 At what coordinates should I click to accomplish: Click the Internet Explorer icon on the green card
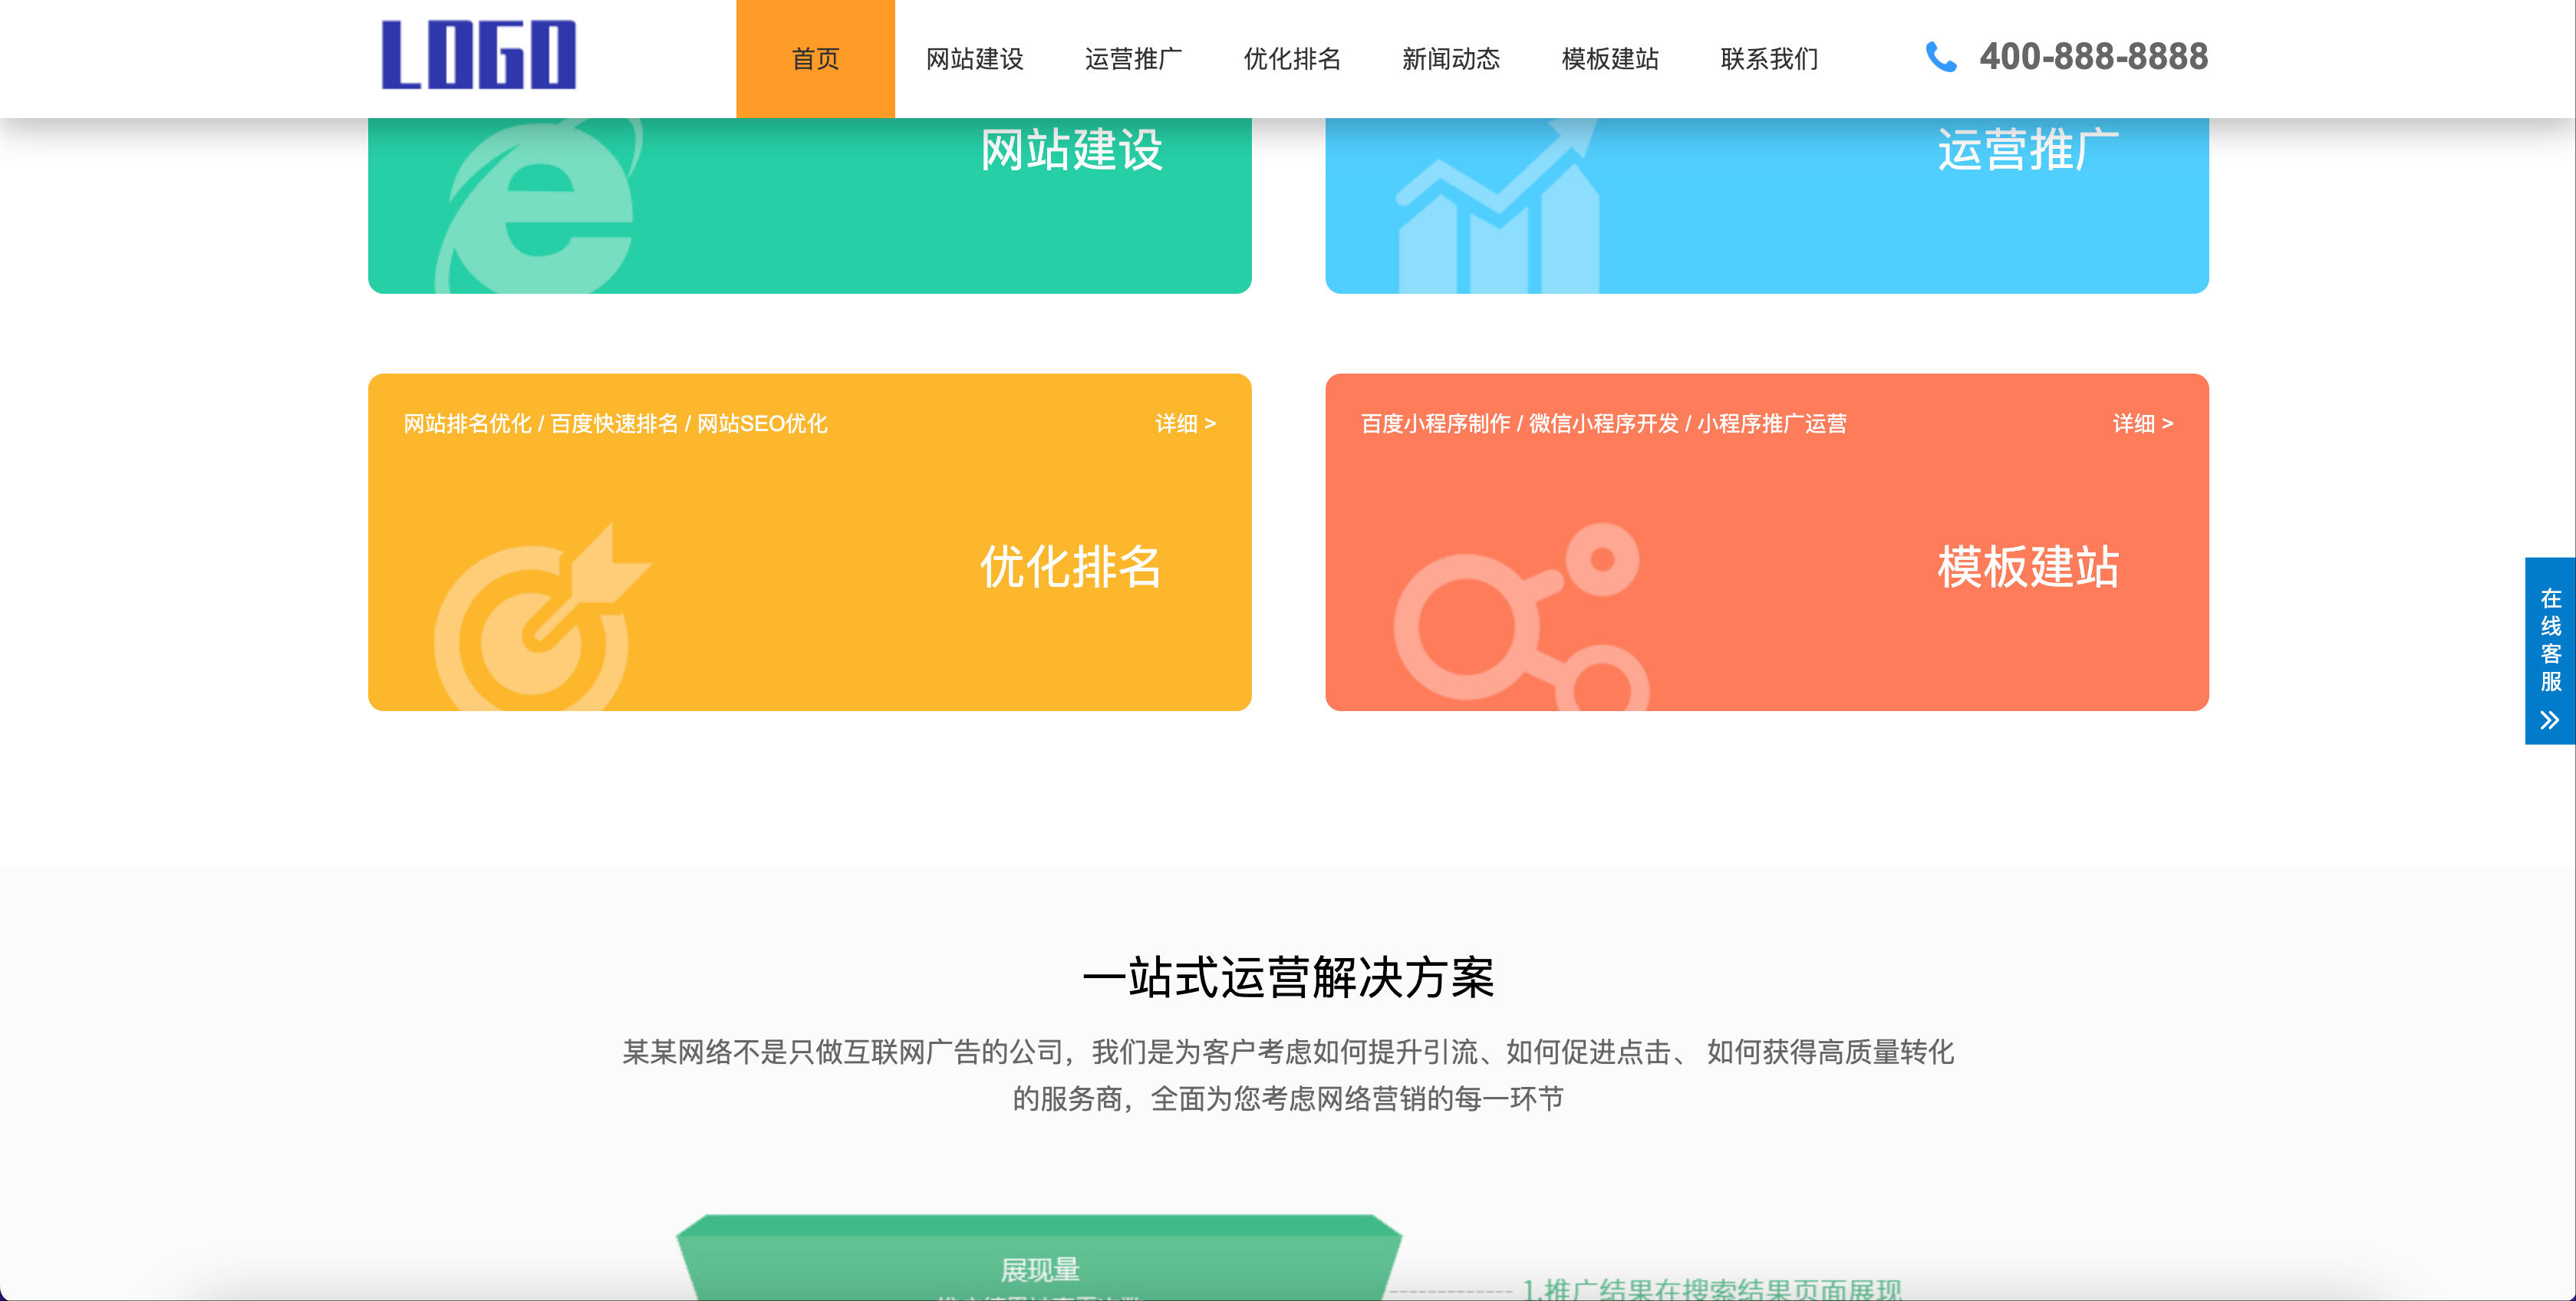tap(539, 206)
